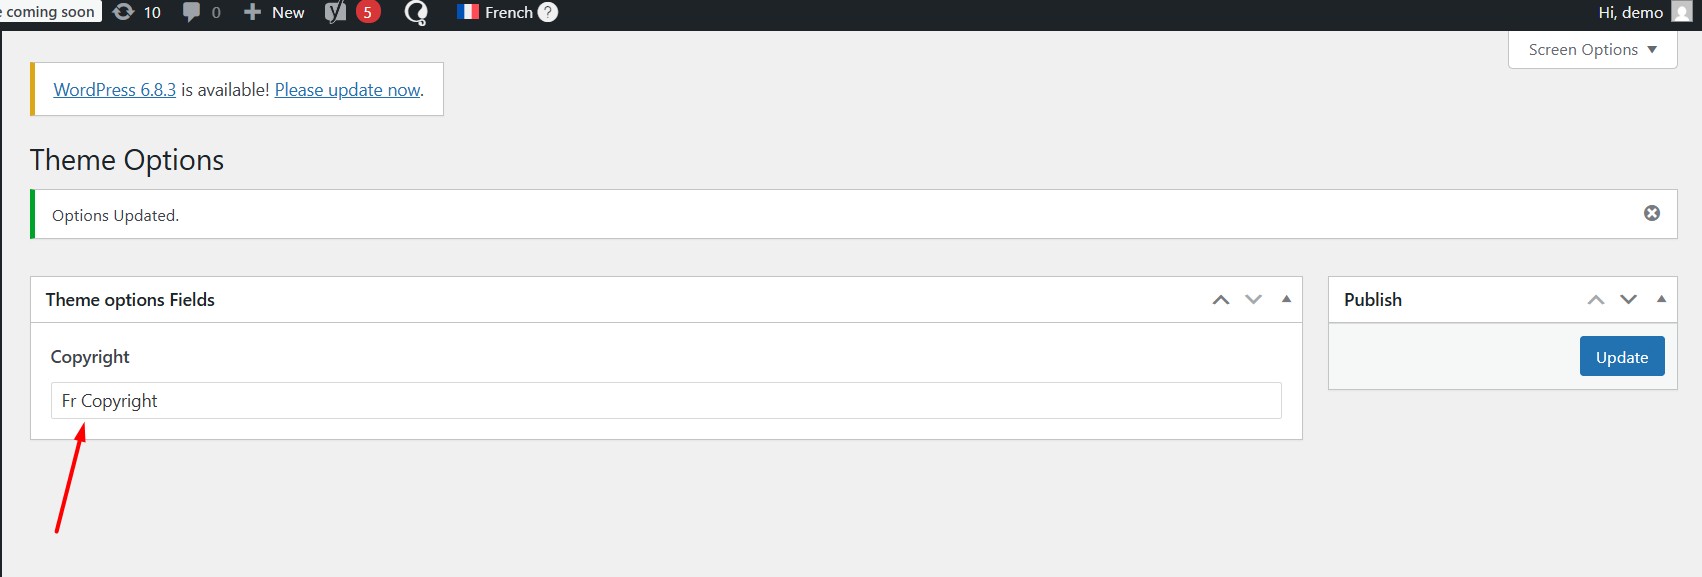Toggle the Publish panel collapse arrow
Viewport: 1702px width, 577px height.
(x=1661, y=299)
